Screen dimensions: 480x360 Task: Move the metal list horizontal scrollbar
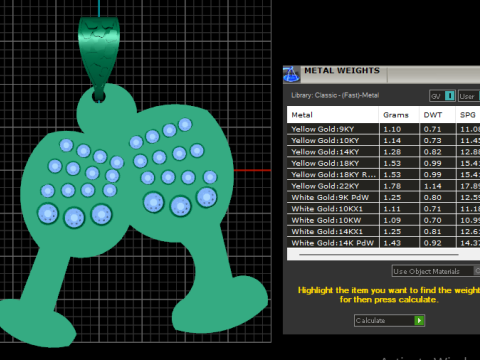click(x=379, y=255)
